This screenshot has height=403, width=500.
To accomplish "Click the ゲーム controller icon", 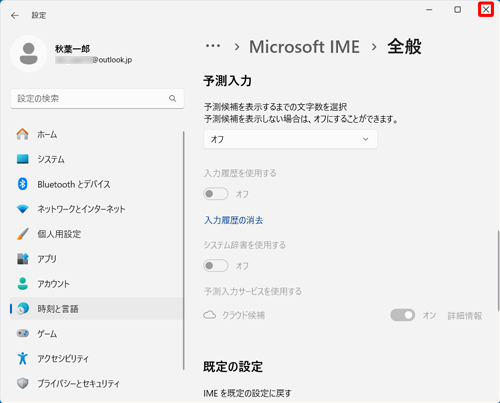I will click(x=23, y=333).
